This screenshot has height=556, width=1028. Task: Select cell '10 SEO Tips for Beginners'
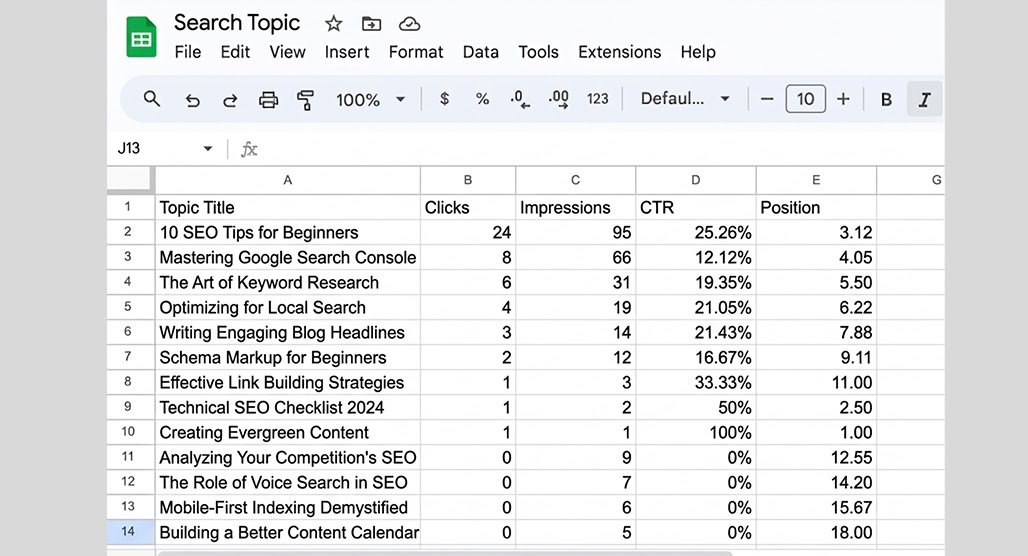click(x=288, y=232)
